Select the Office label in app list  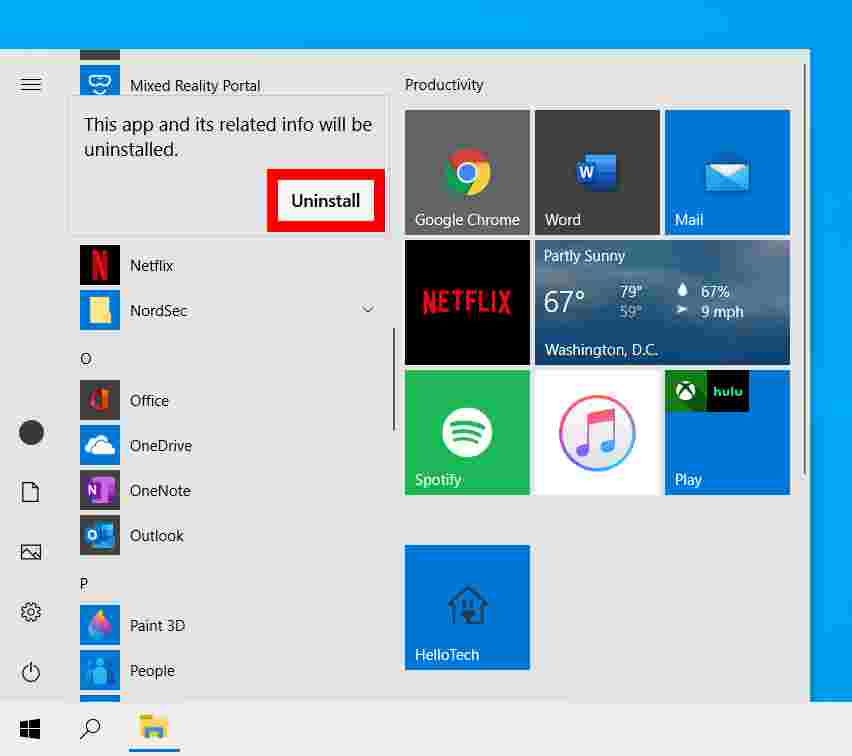click(x=149, y=401)
